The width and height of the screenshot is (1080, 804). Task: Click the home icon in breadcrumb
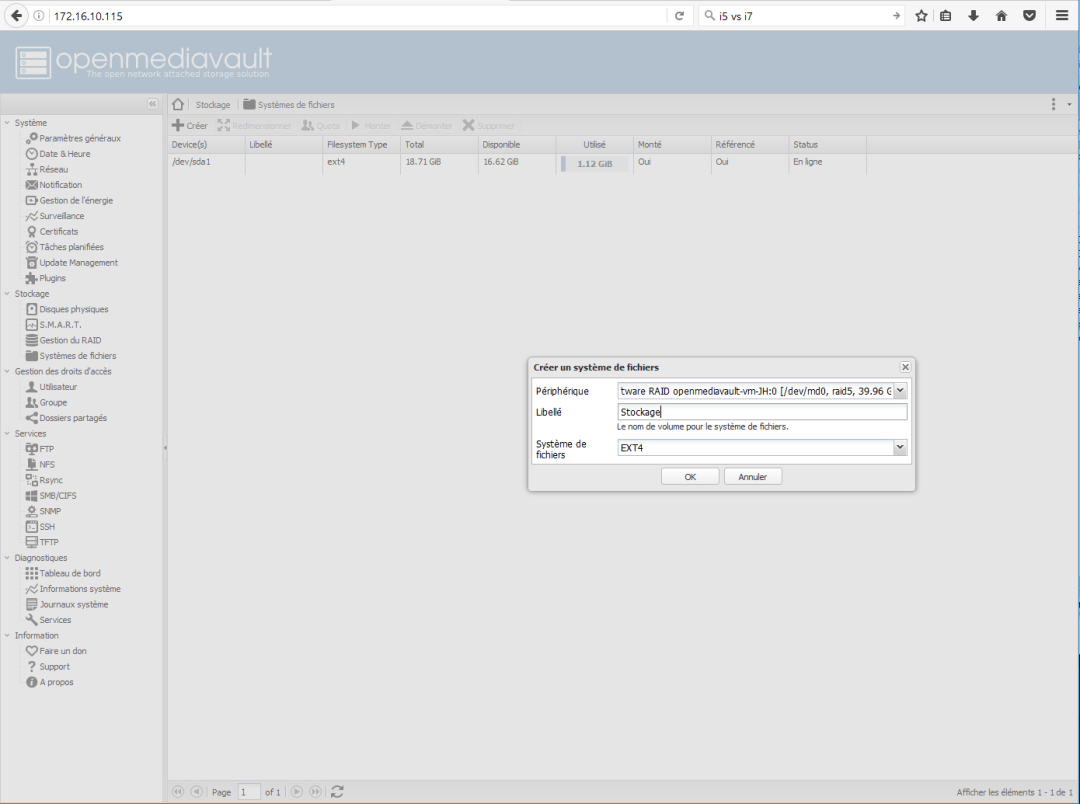click(178, 104)
